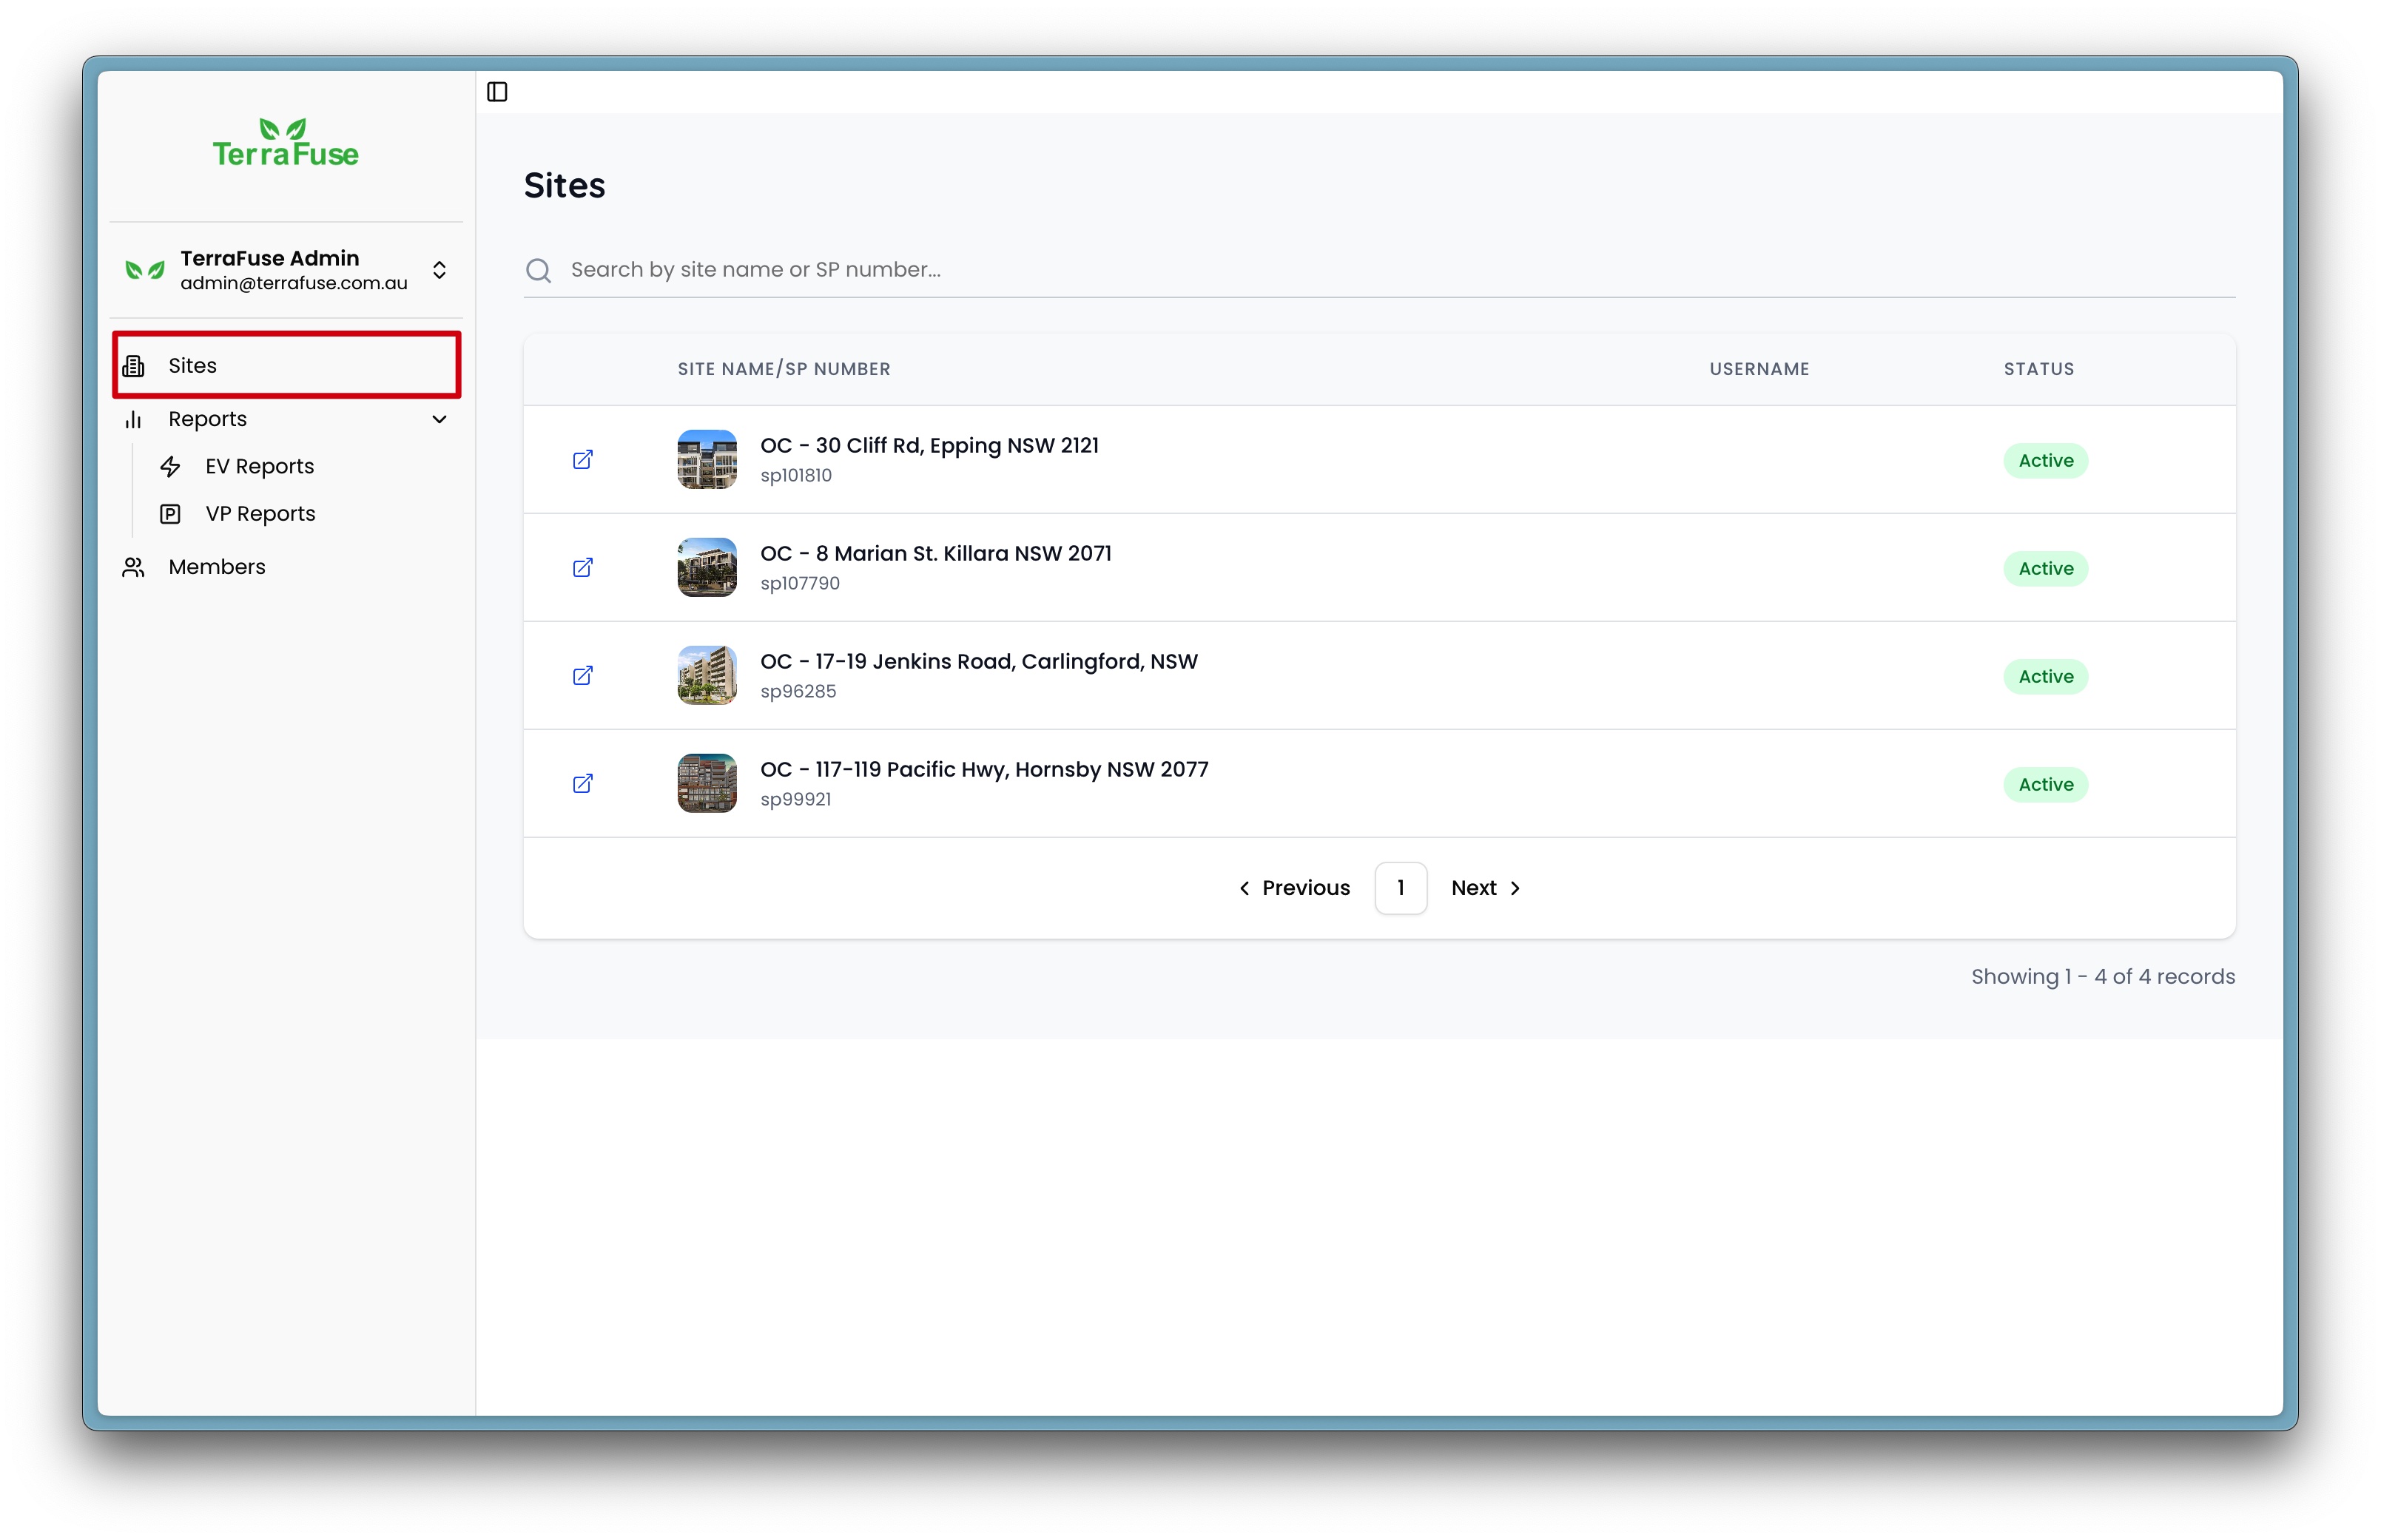The height and width of the screenshot is (1540, 2381).
Task: Click the VP Reports parking icon
Action: click(x=171, y=513)
